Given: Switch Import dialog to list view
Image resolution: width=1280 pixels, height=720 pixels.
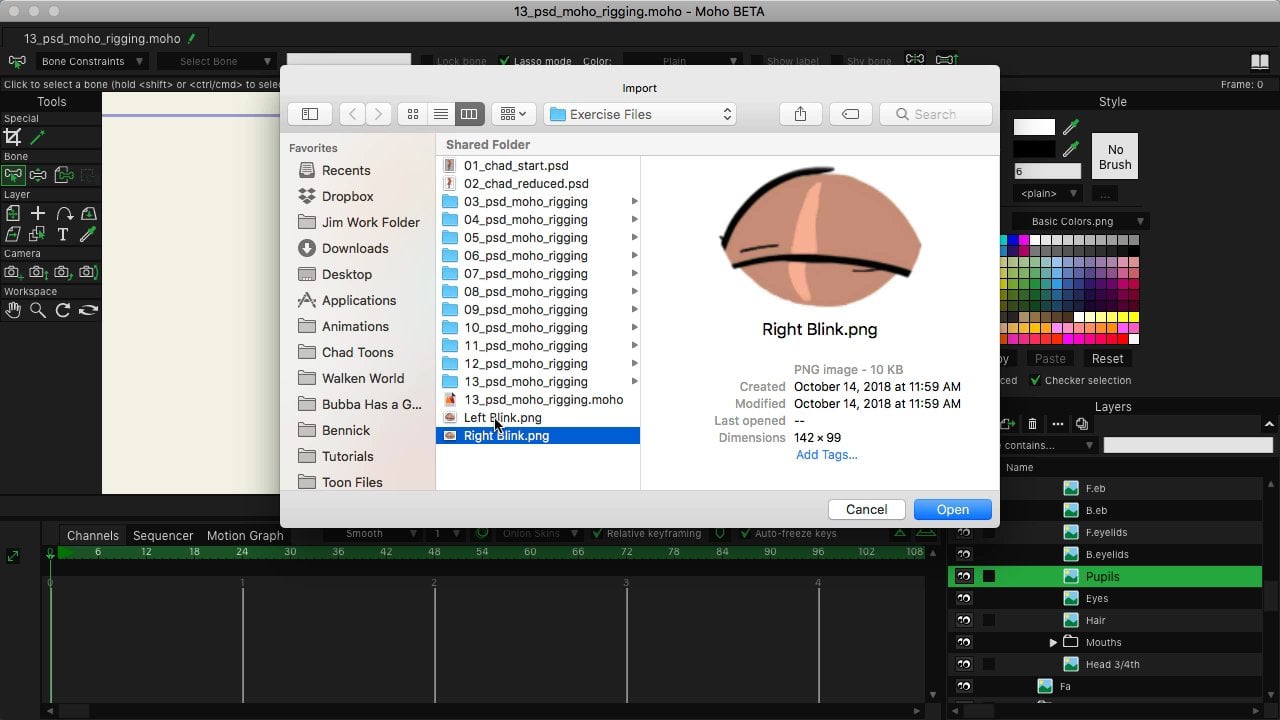Looking at the screenshot, I should click(441, 113).
